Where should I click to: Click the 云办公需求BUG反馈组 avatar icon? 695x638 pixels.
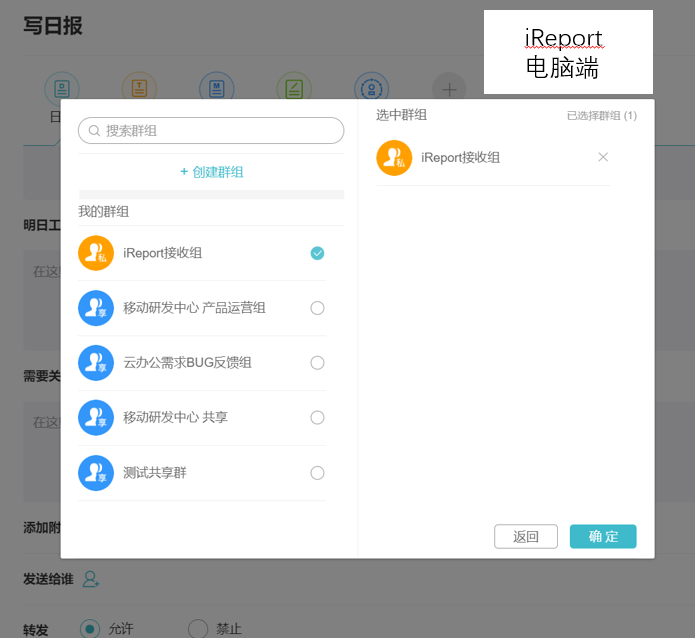pyautogui.click(x=96, y=363)
